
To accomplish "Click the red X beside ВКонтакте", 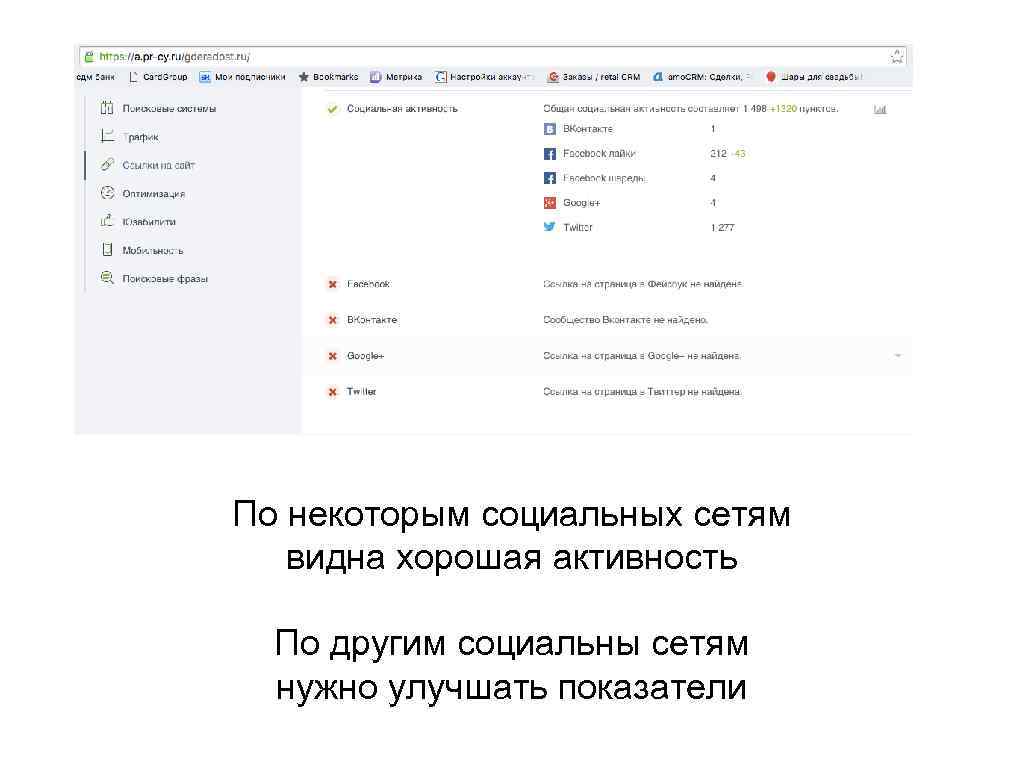I will (x=332, y=320).
